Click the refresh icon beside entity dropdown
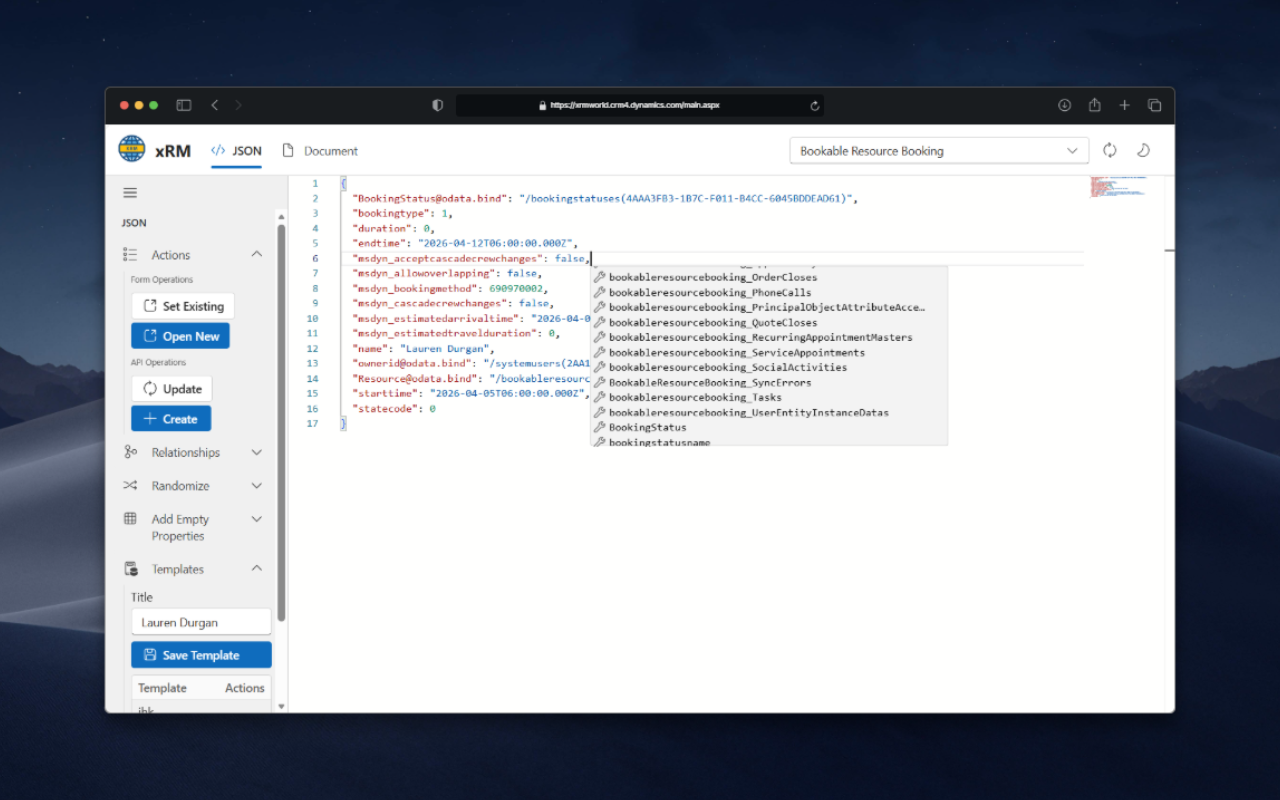 click(1110, 150)
